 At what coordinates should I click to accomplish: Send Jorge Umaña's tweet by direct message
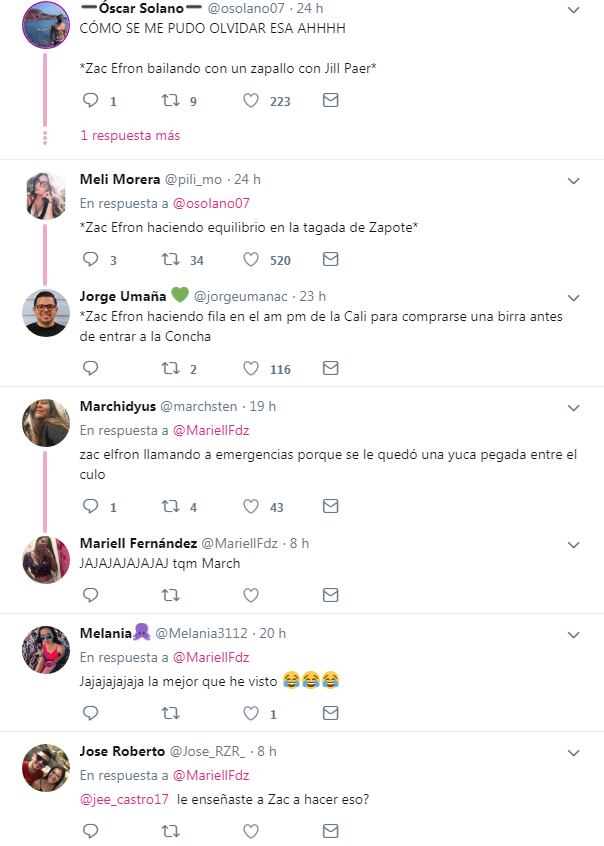click(330, 368)
